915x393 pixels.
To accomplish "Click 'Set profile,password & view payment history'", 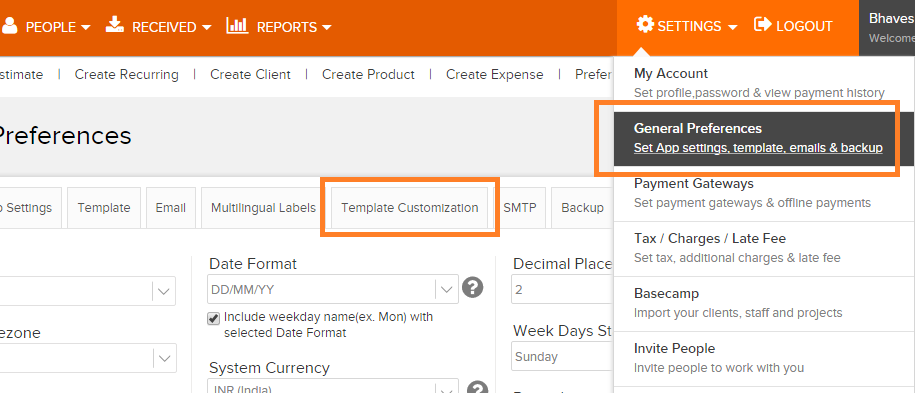I will coord(759,93).
